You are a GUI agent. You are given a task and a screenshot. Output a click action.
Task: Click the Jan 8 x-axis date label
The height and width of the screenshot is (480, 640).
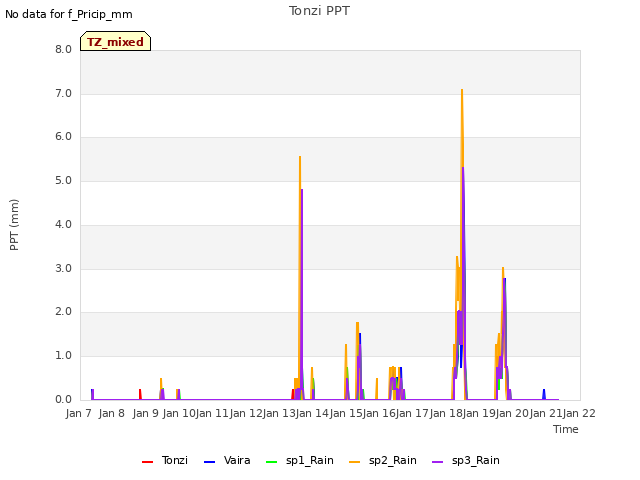point(112,413)
